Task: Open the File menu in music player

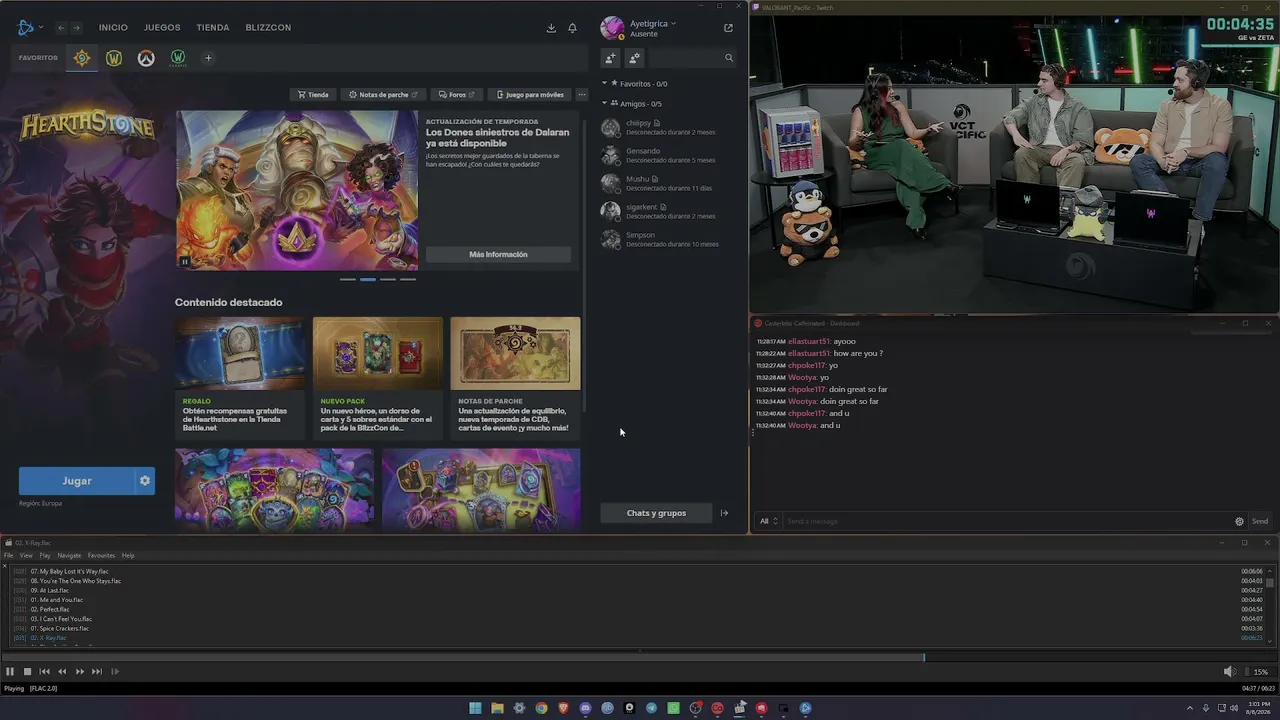Action: tap(9, 556)
